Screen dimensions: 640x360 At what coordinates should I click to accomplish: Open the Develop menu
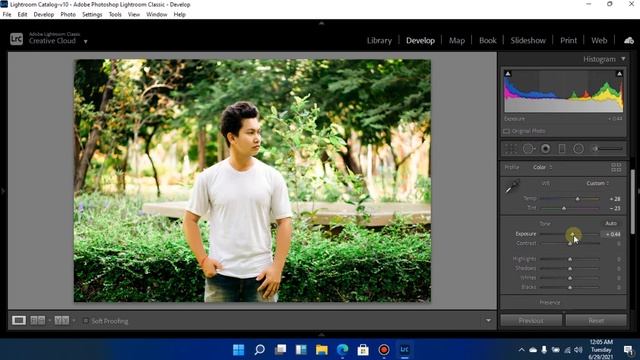point(44,14)
